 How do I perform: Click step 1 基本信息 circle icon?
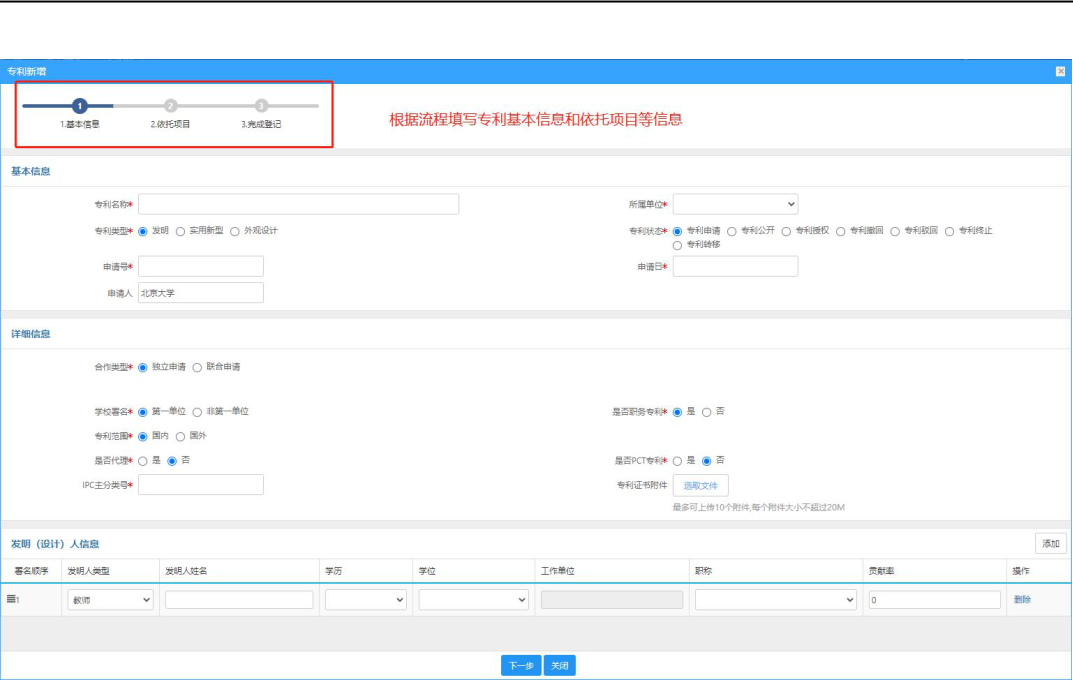click(80, 106)
